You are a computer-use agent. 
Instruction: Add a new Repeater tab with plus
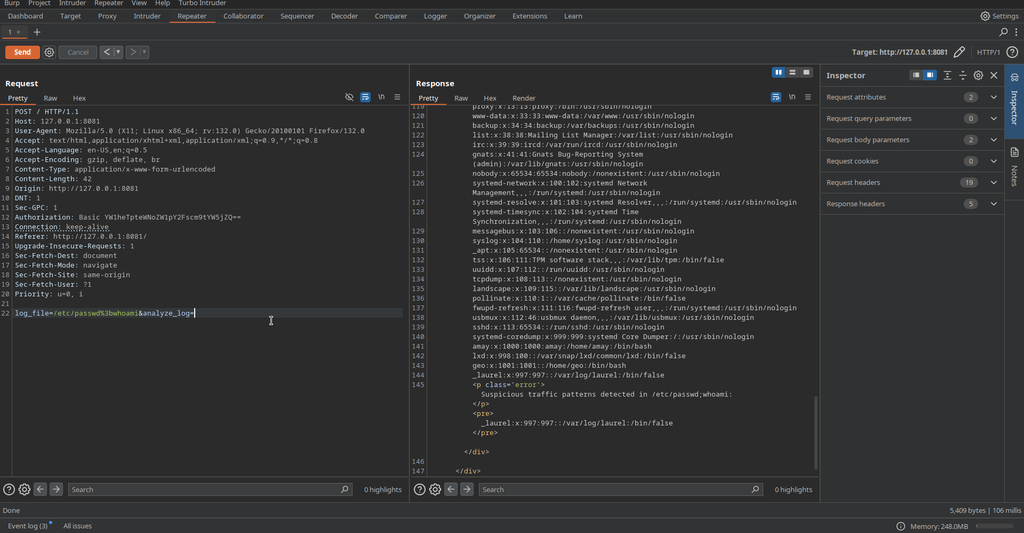[37, 32]
